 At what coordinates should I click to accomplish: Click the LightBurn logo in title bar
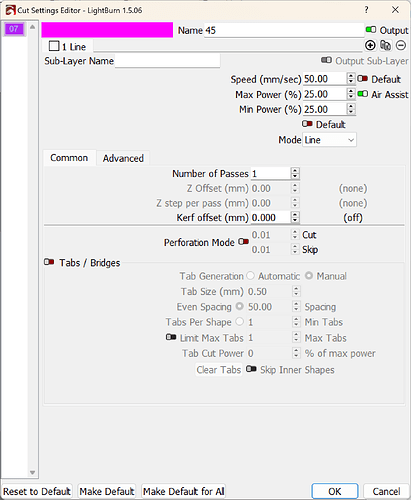click(10, 10)
